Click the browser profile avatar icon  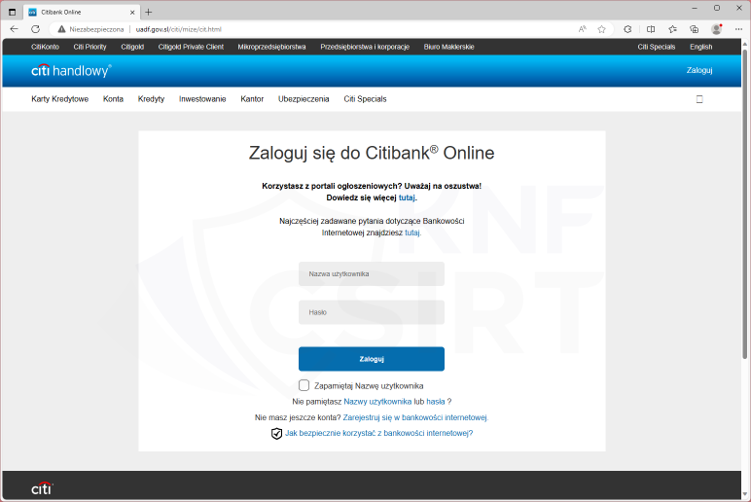pos(716,29)
